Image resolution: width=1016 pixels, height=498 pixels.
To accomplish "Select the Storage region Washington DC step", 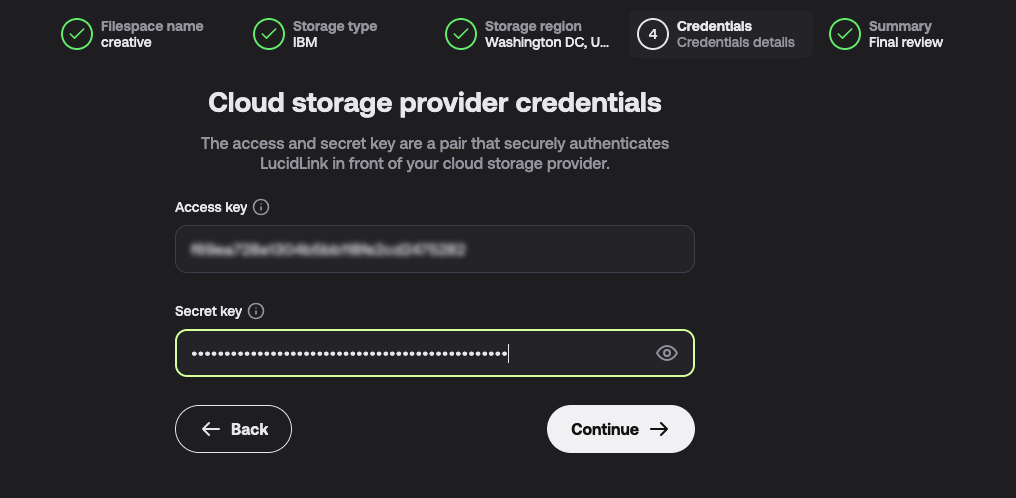I will 527,34.
